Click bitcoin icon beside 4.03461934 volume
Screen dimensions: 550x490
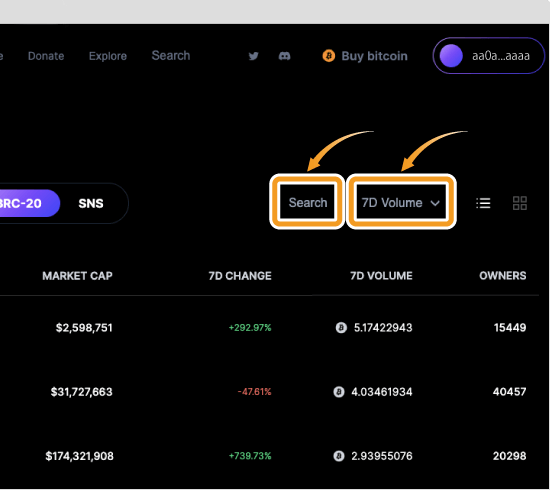point(338,392)
